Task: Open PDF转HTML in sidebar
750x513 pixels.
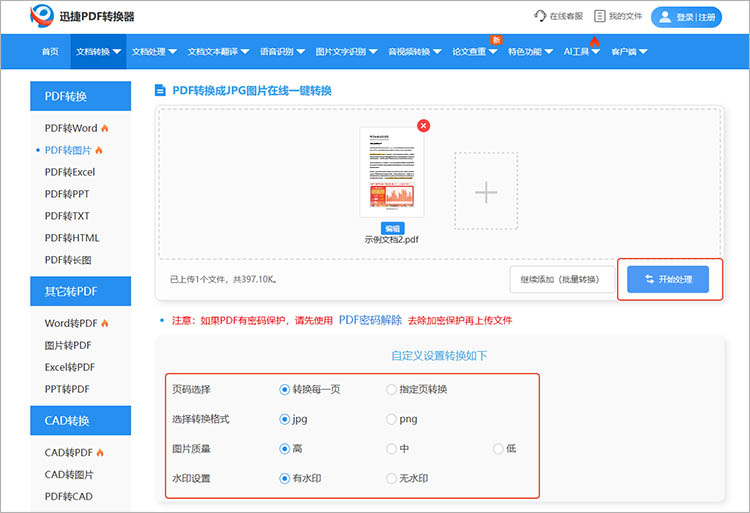Action: [72, 238]
